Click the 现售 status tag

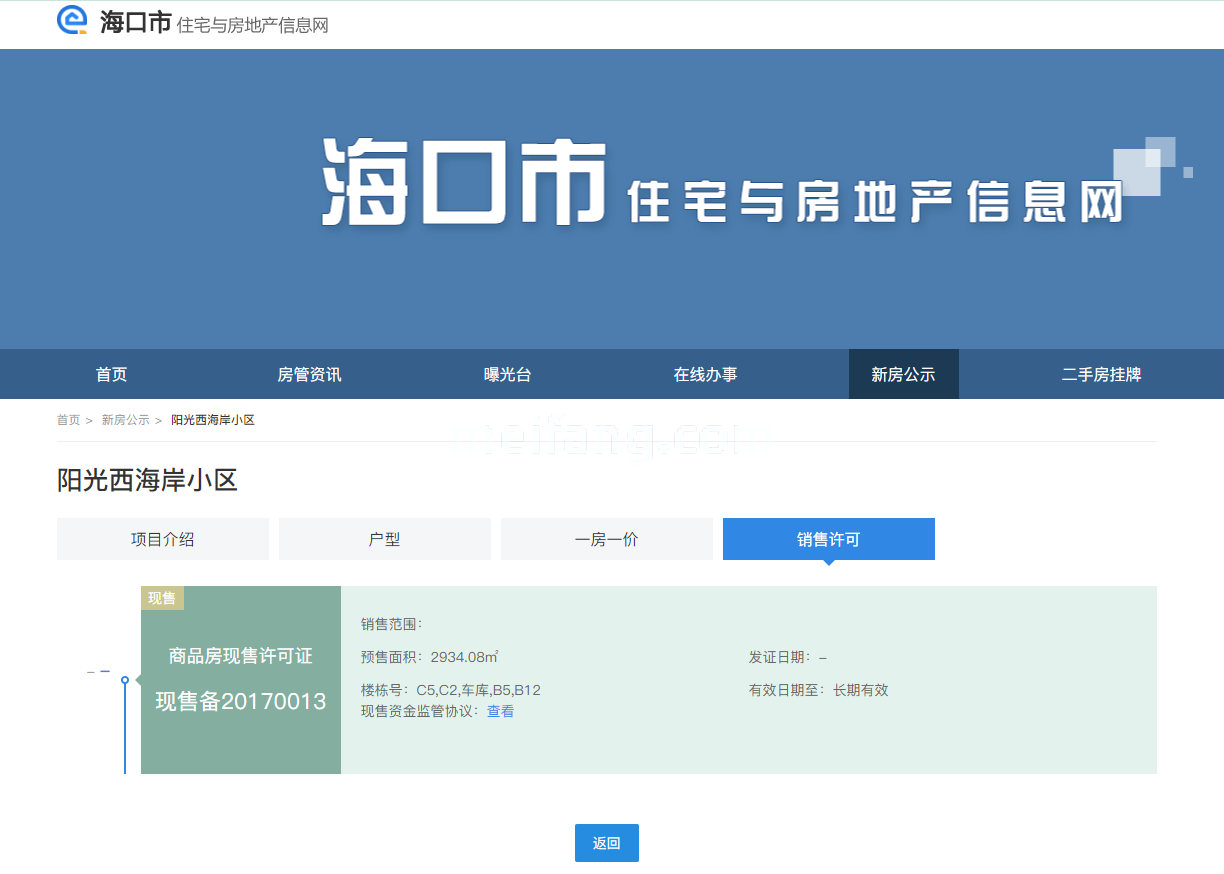(x=162, y=598)
